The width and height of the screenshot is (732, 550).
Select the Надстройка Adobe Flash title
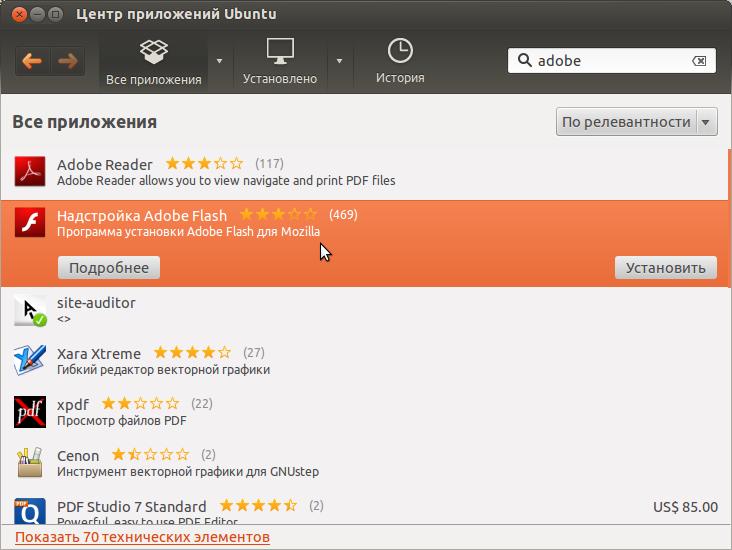[x=142, y=216]
